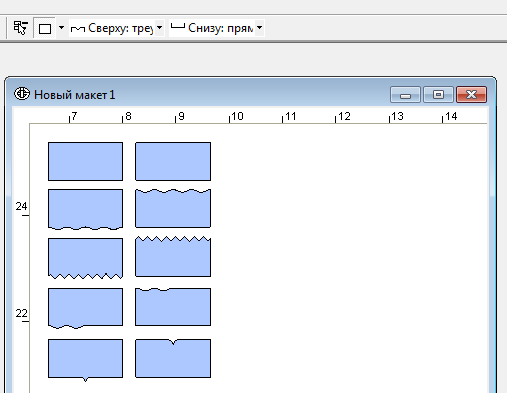Select rectangle with partial wave on bottom

pos(85,308)
